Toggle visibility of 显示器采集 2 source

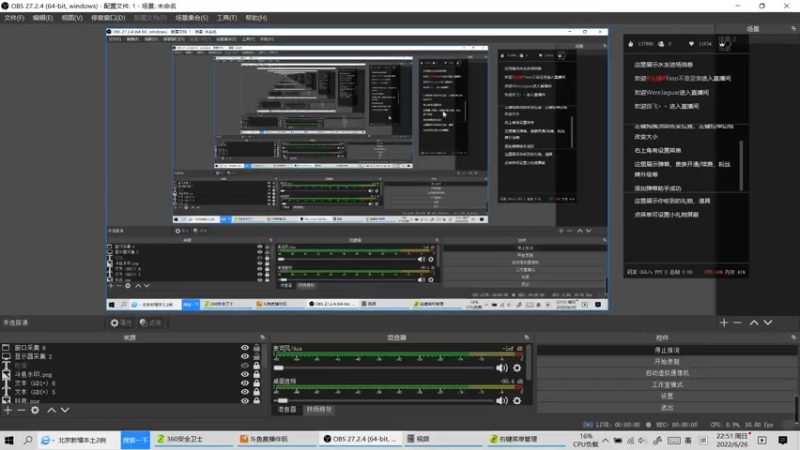pyautogui.click(x=245, y=356)
